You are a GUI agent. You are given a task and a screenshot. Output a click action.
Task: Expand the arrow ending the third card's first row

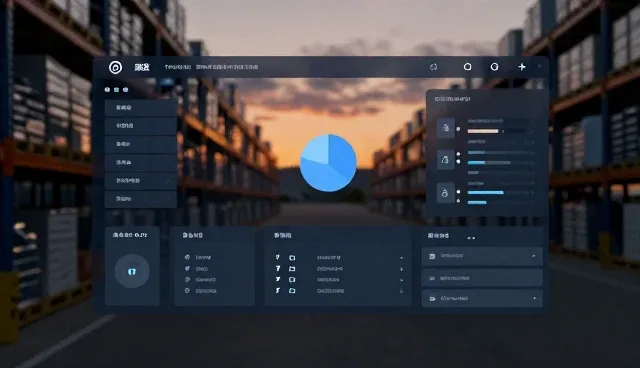tap(402, 258)
